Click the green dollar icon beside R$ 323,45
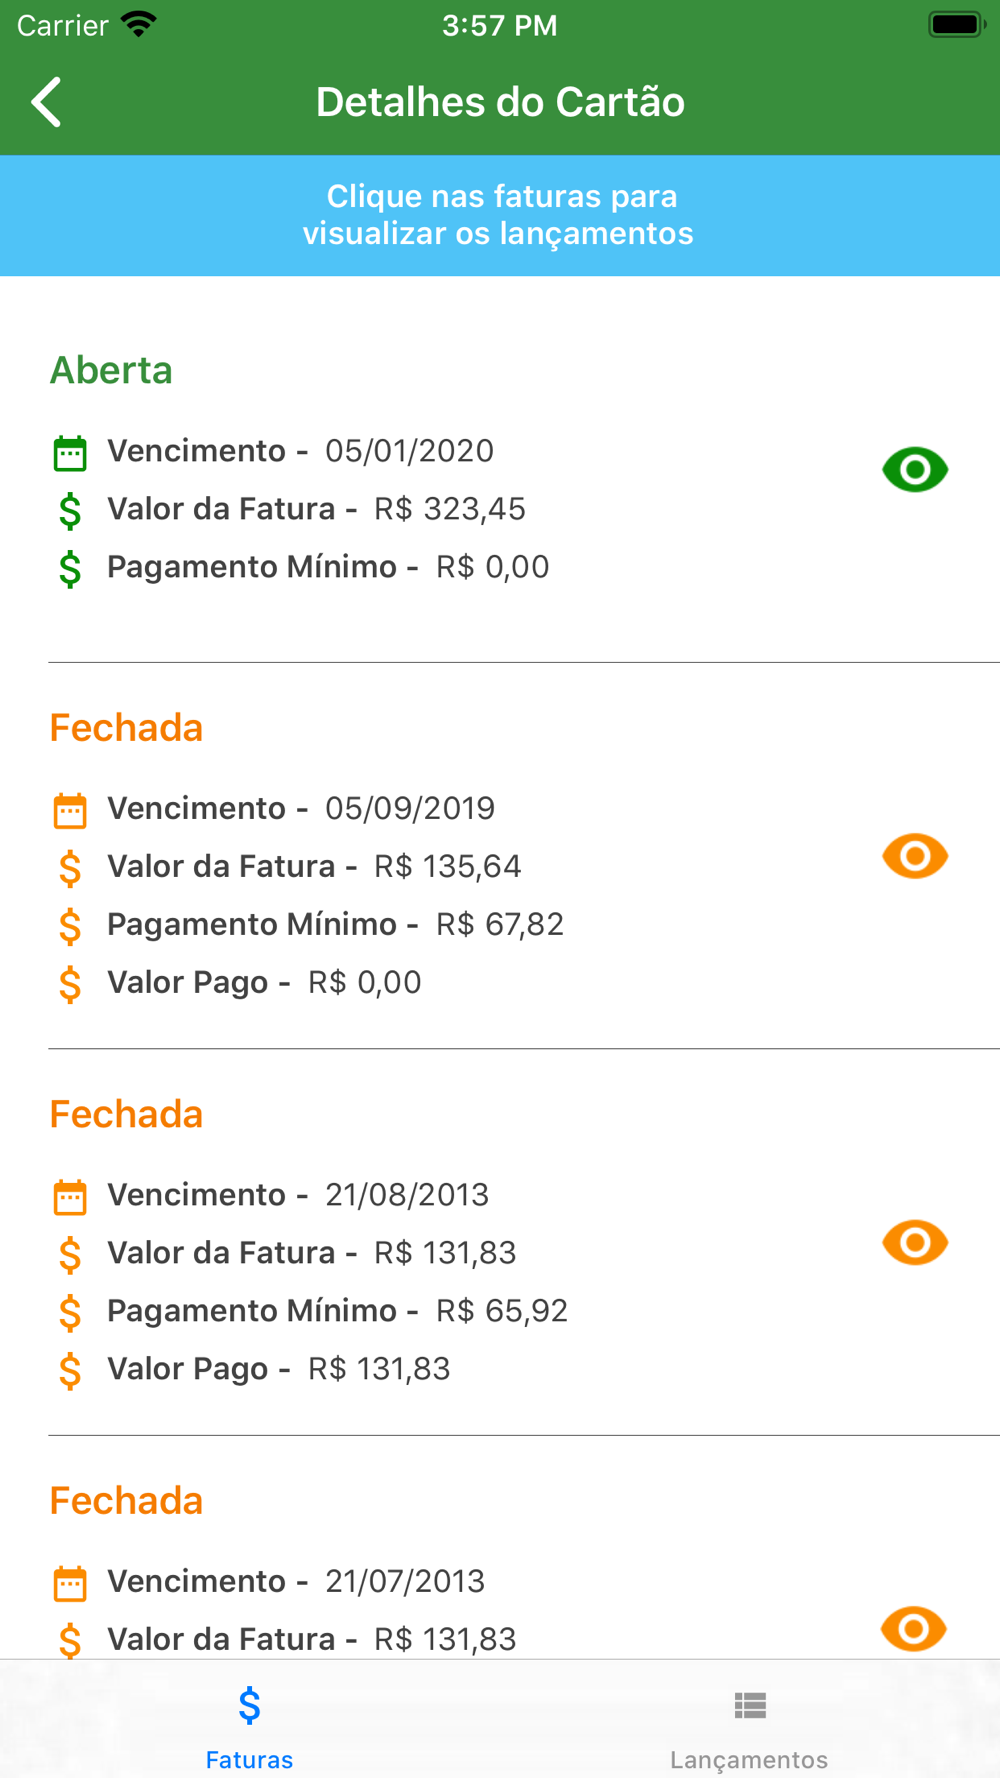The width and height of the screenshot is (1000, 1778). tap(70, 510)
